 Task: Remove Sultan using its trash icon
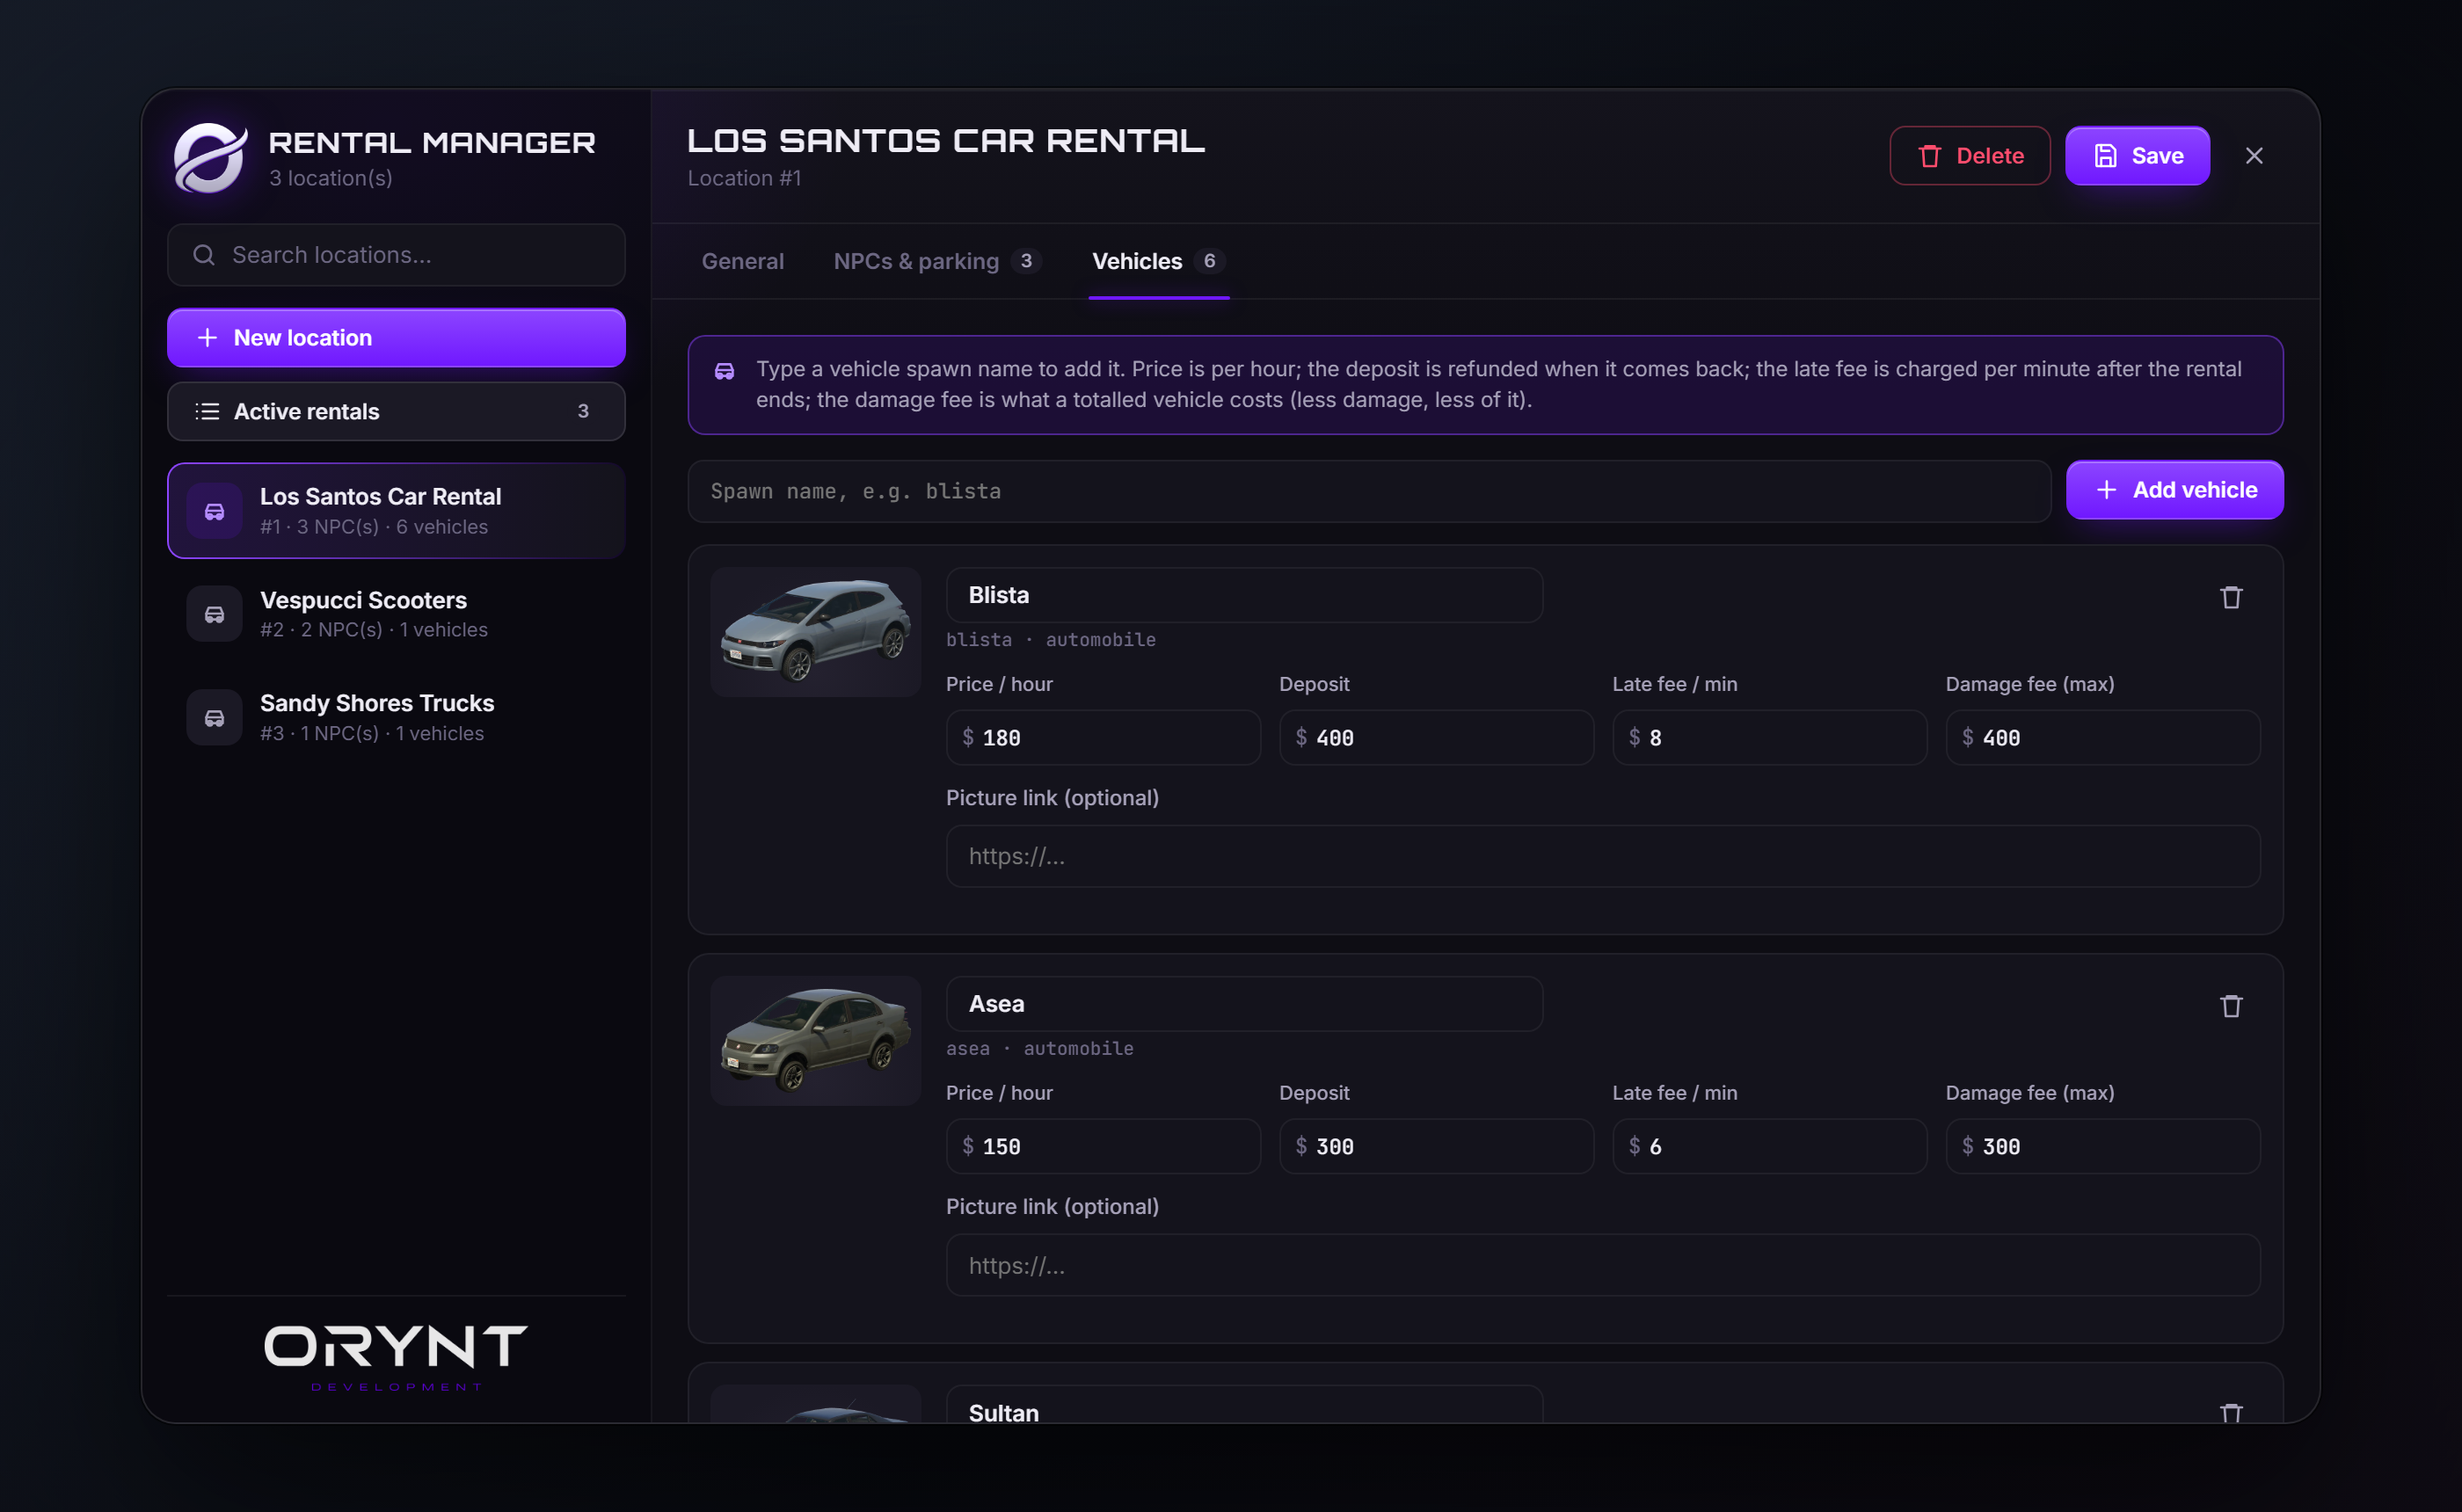[2231, 1412]
